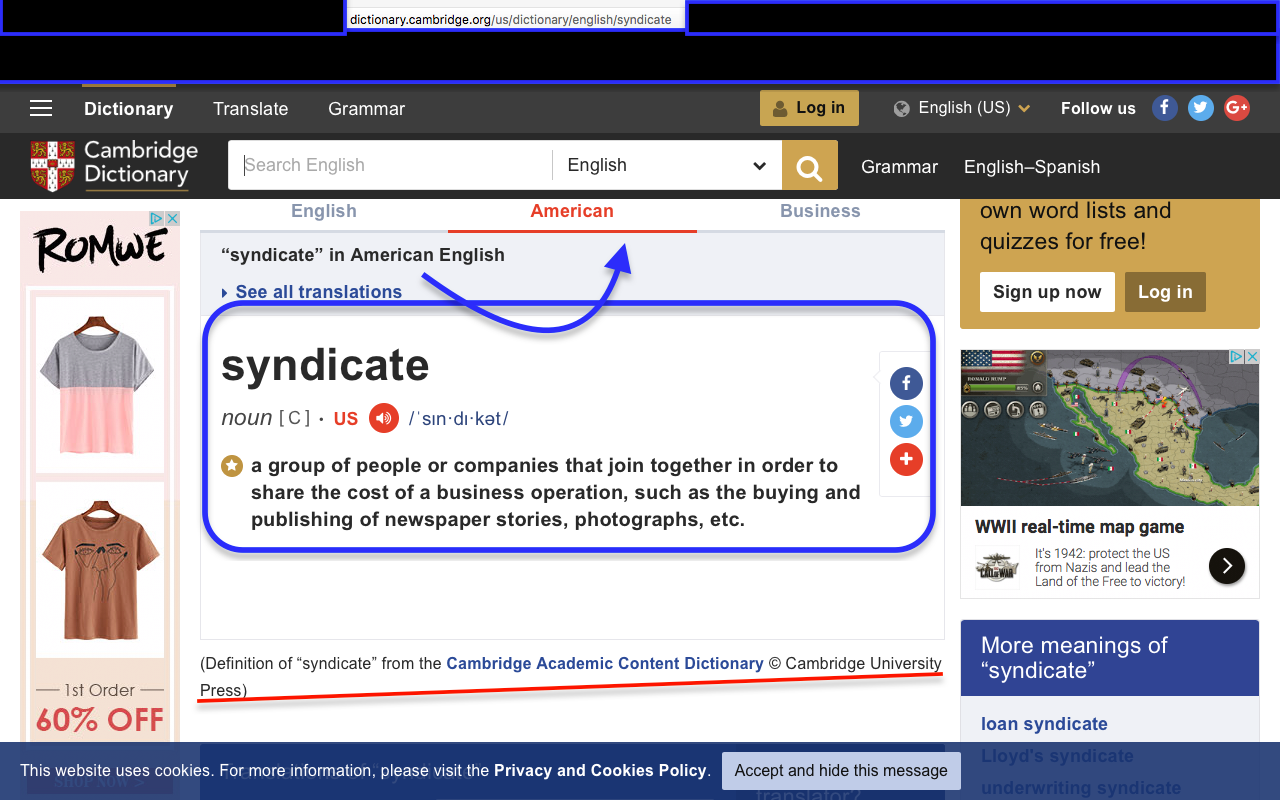Open the Cambridge Academic Content Dictionary link
1280x800 pixels.
[x=604, y=663]
